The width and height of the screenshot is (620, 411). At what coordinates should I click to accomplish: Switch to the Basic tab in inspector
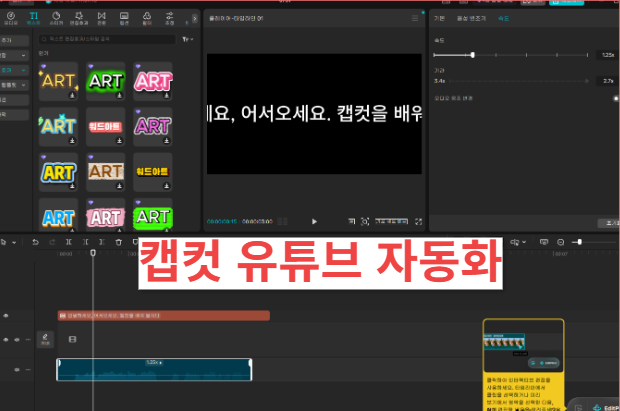439,18
